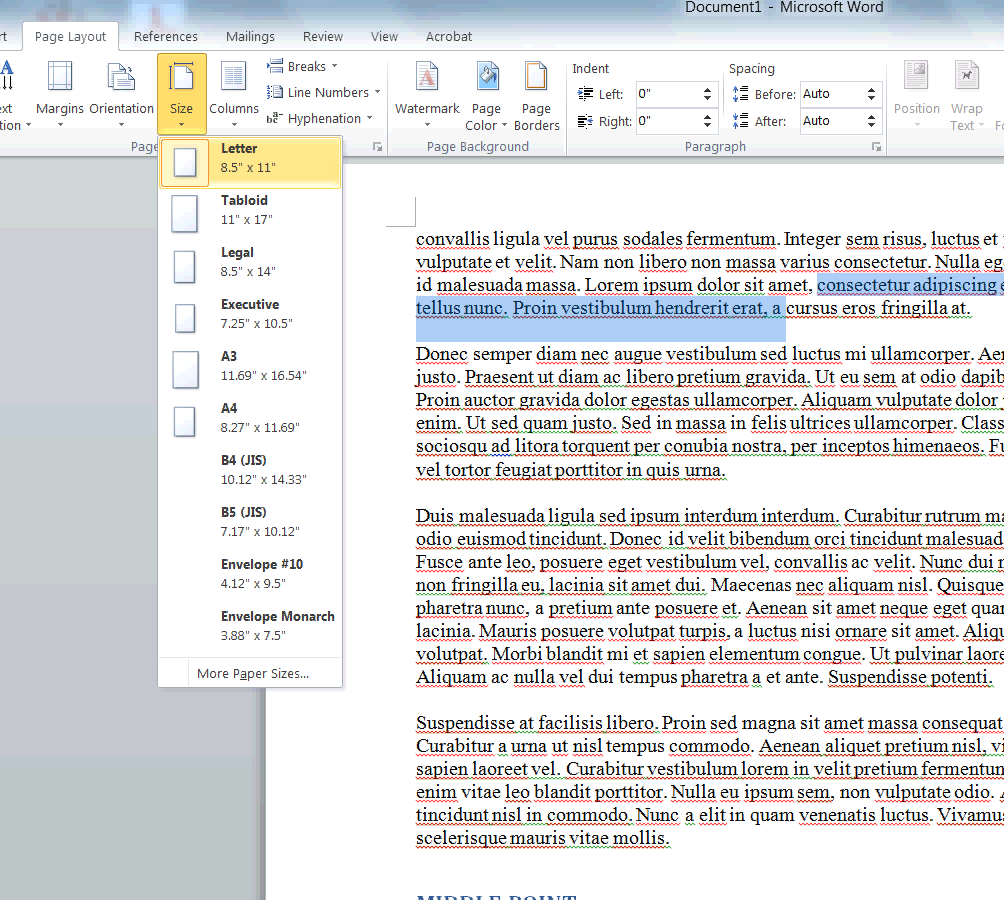Click the Page Color paint bucket icon
Screen dimensions: 1004x900
(488, 76)
